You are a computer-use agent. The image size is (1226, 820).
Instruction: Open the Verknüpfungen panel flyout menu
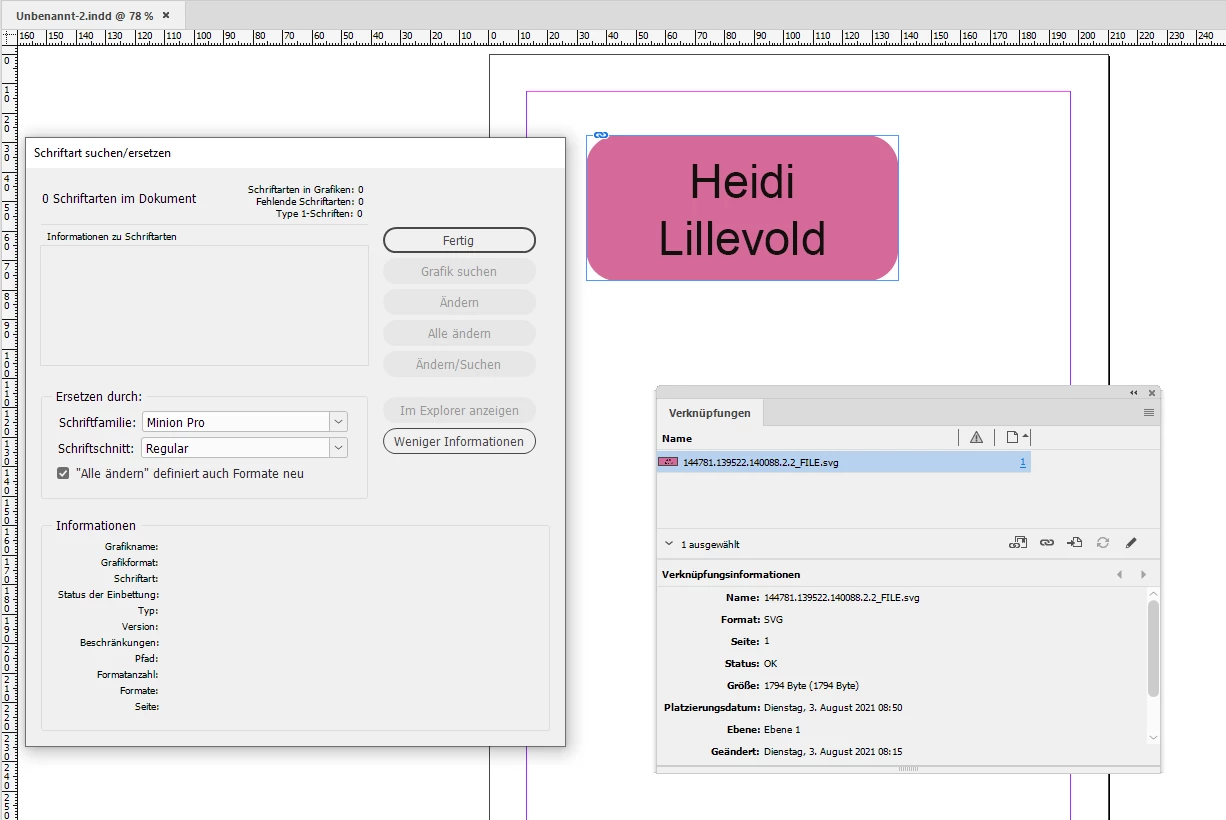click(1149, 412)
